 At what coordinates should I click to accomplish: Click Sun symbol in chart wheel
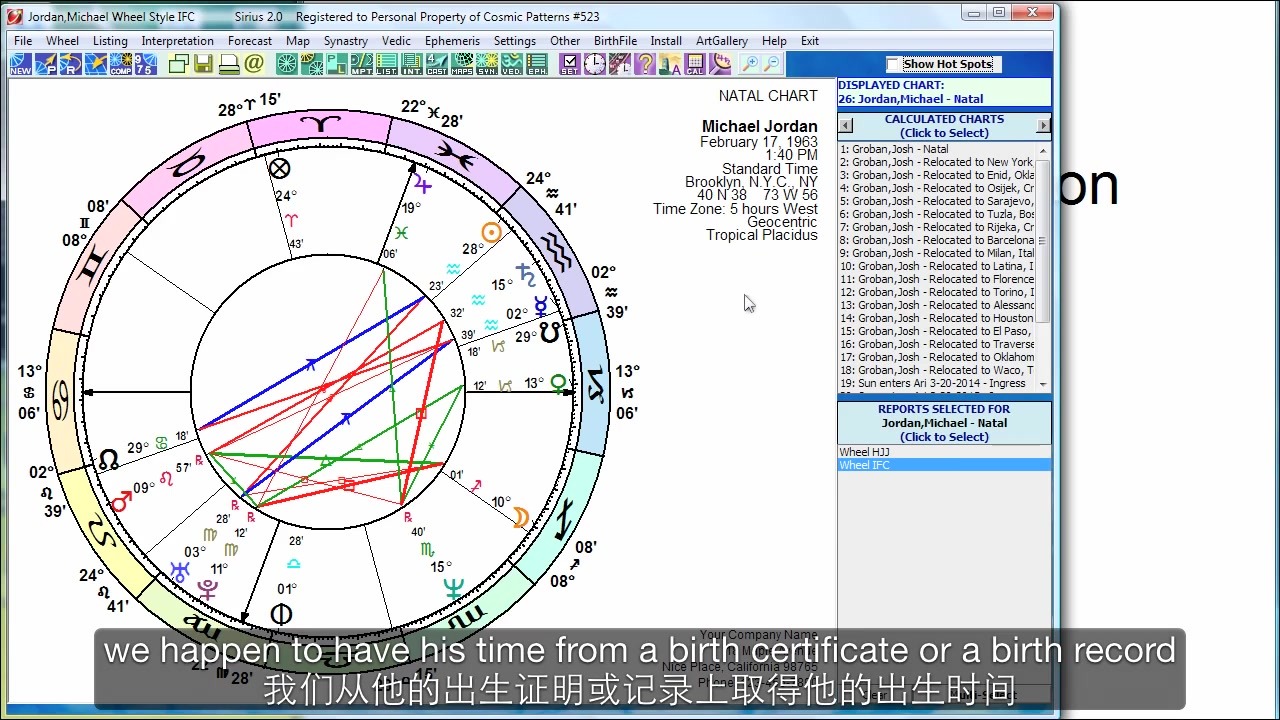pos(490,233)
